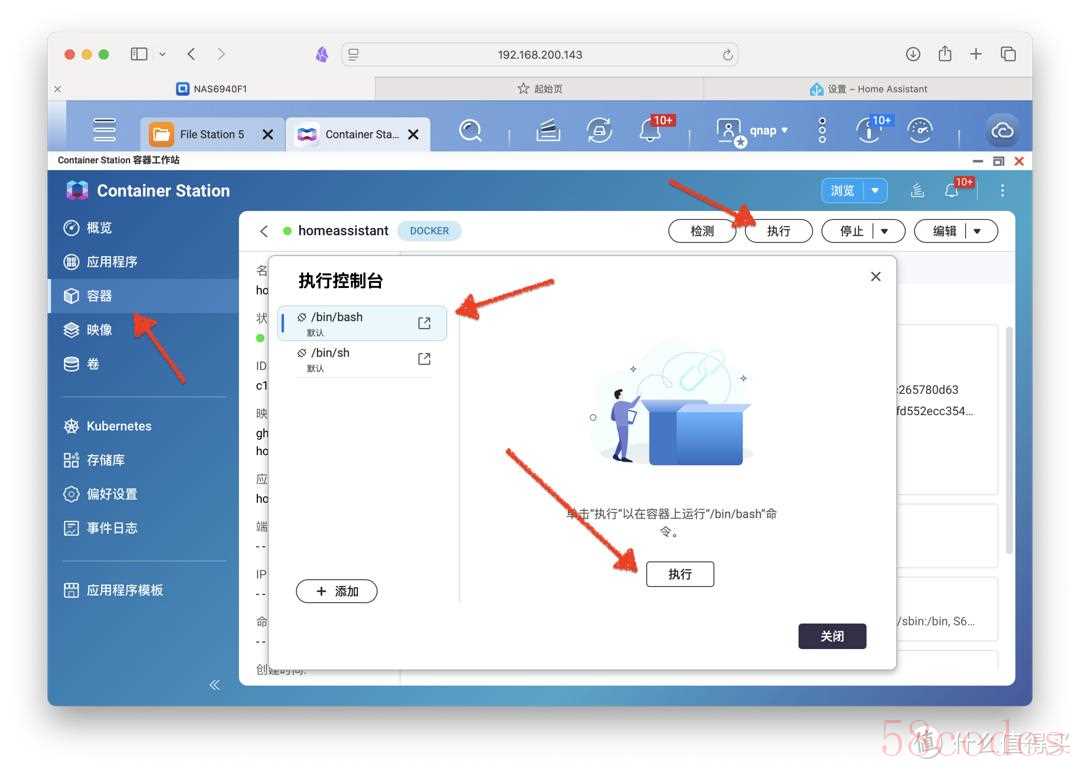The height and width of the screenshot is (769, 1080).
Task: Switch to the NAS6940F1 browser tab
Action: 212,89
